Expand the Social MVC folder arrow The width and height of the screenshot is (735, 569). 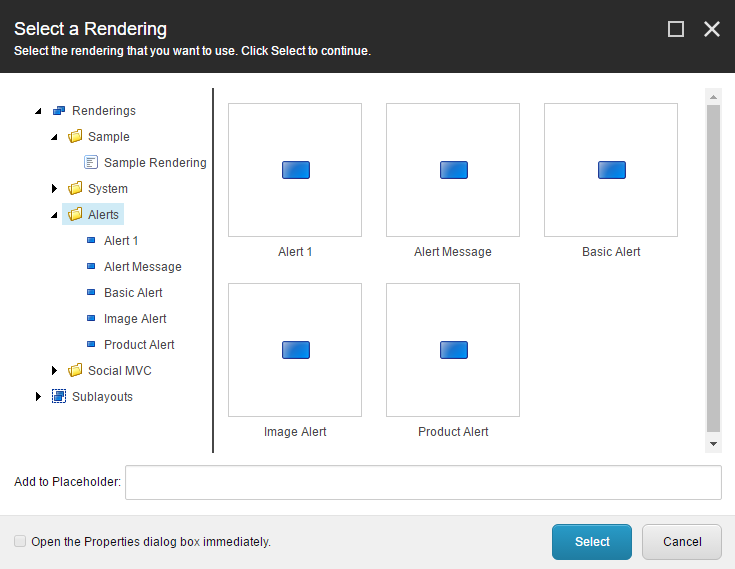54,370
